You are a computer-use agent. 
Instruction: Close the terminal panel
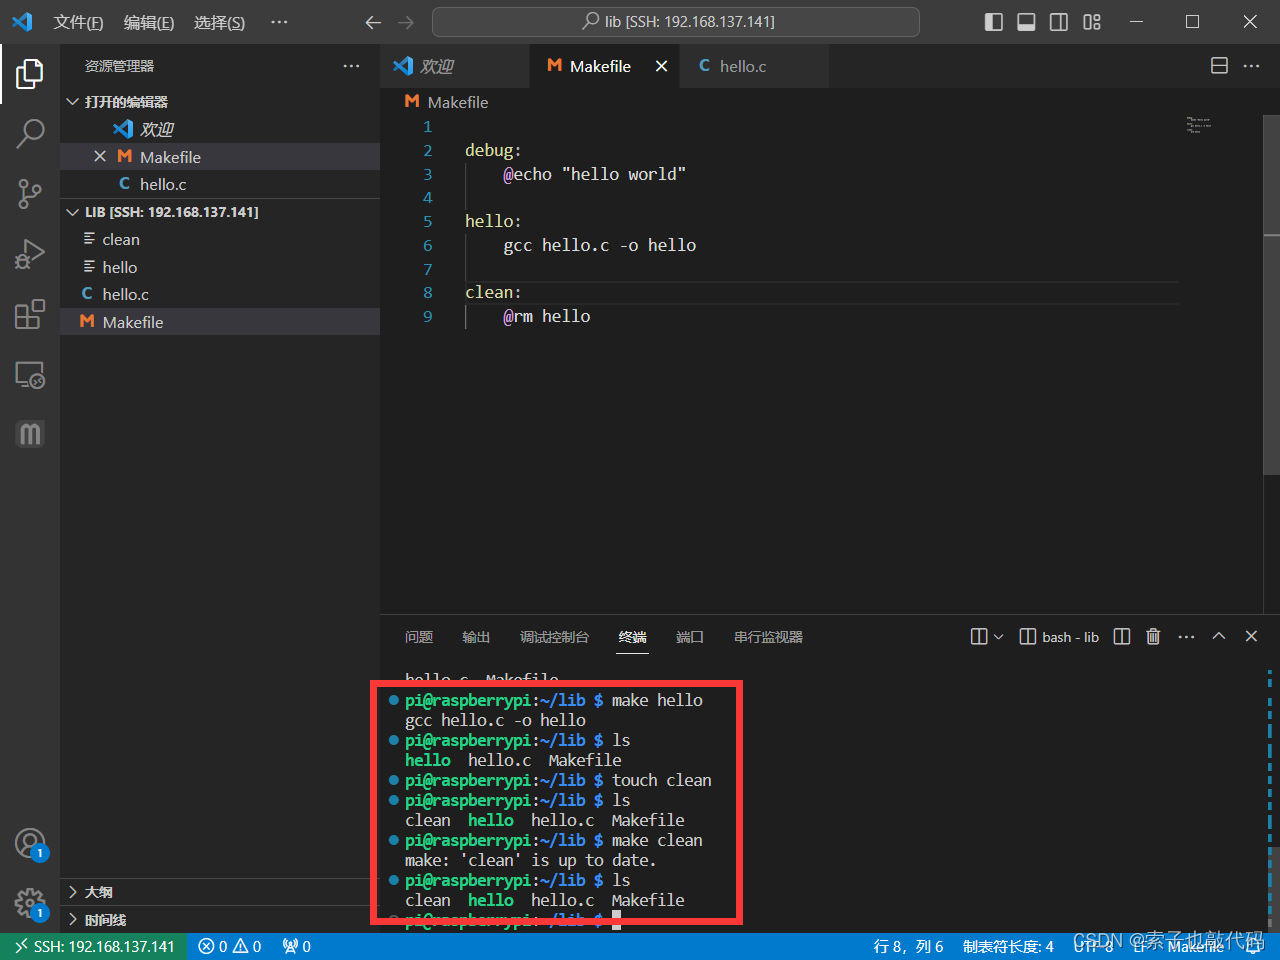[x=1251, y=636]
